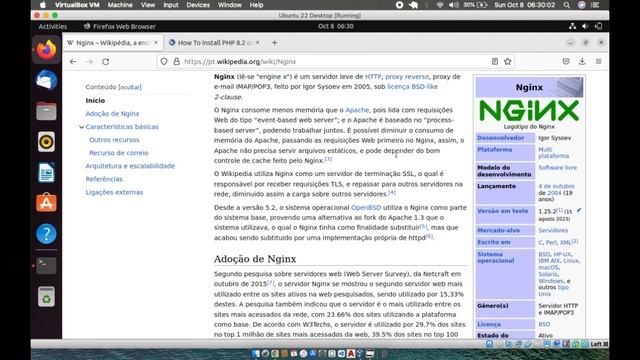This screenshot has width=640, height=360.
Task: Reload the Wikipedia page
Action: point(106,62)
